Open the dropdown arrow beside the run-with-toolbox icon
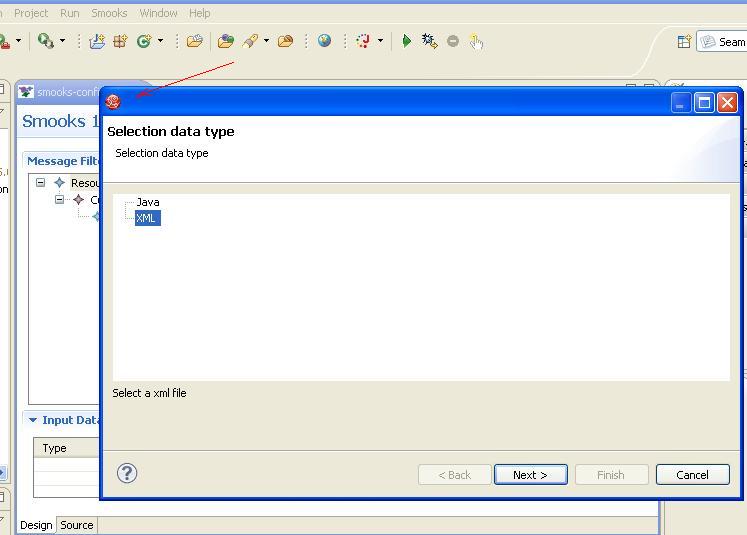Image resolution: width=747 pixels, height=535 pixels. 19,40
